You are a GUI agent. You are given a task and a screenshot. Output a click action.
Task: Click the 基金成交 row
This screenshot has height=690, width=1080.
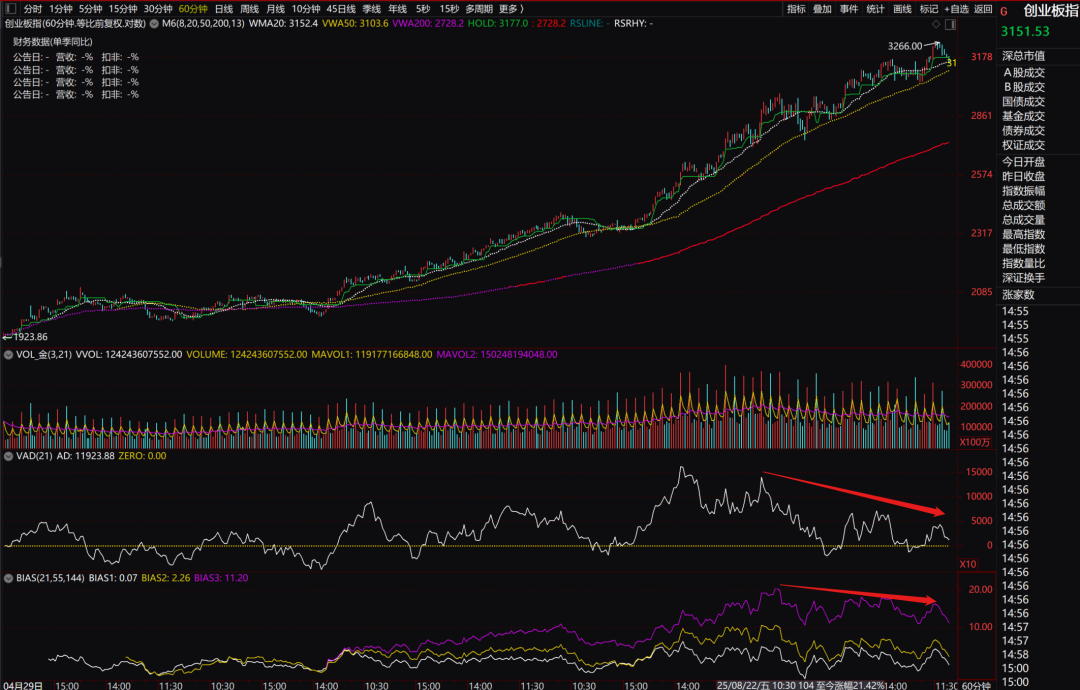point(1023,116)
